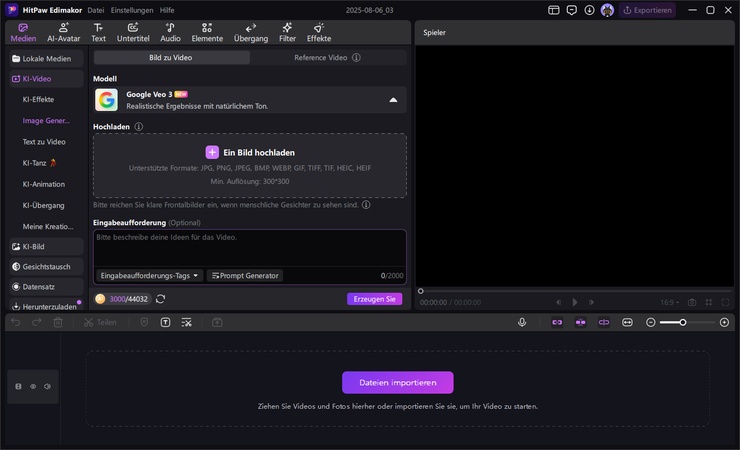
Task: Open Gesichtstausch in sidebar
Action: tap(46, 267)
